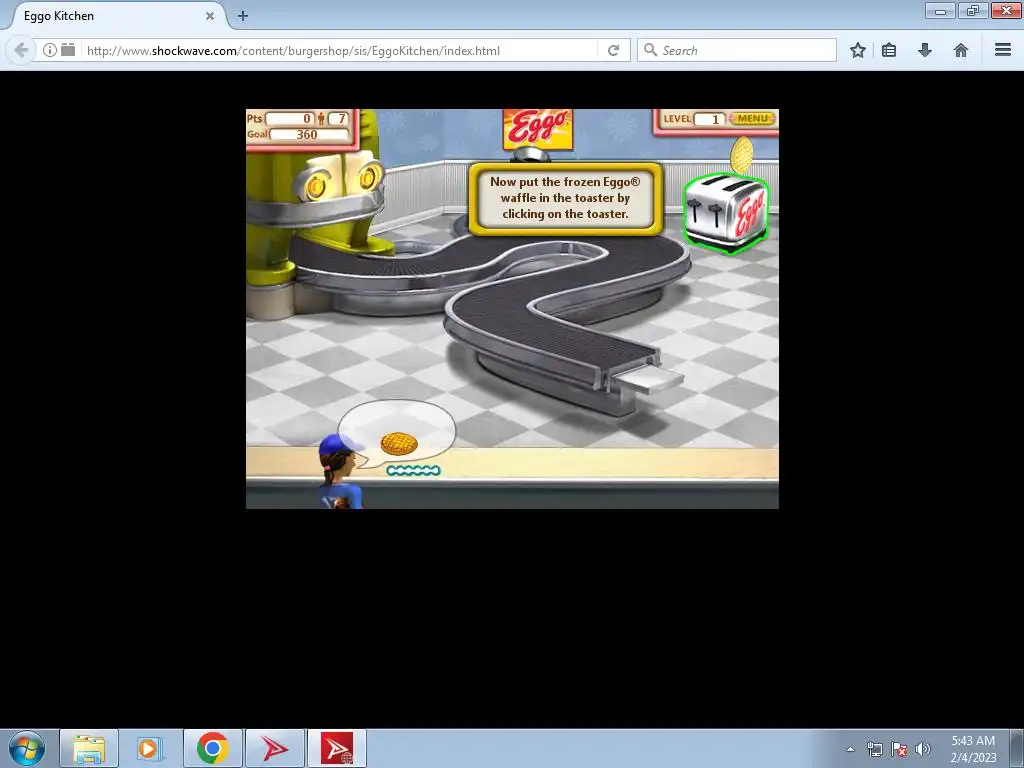Reload the current page
The width and height of the screenshot is (1024, 768).
613,50
